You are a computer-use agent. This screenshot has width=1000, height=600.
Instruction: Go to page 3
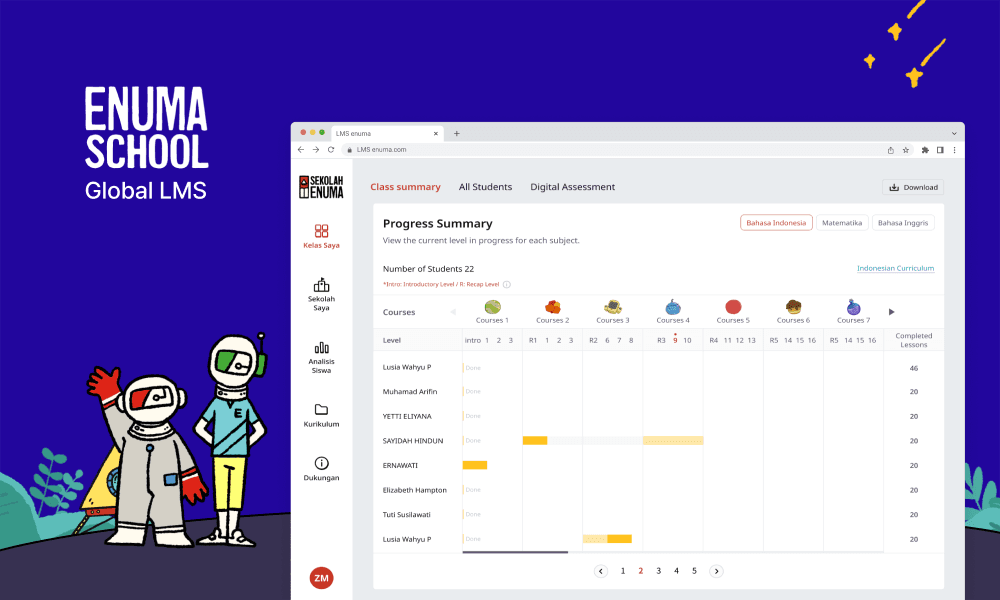[659, 571]
